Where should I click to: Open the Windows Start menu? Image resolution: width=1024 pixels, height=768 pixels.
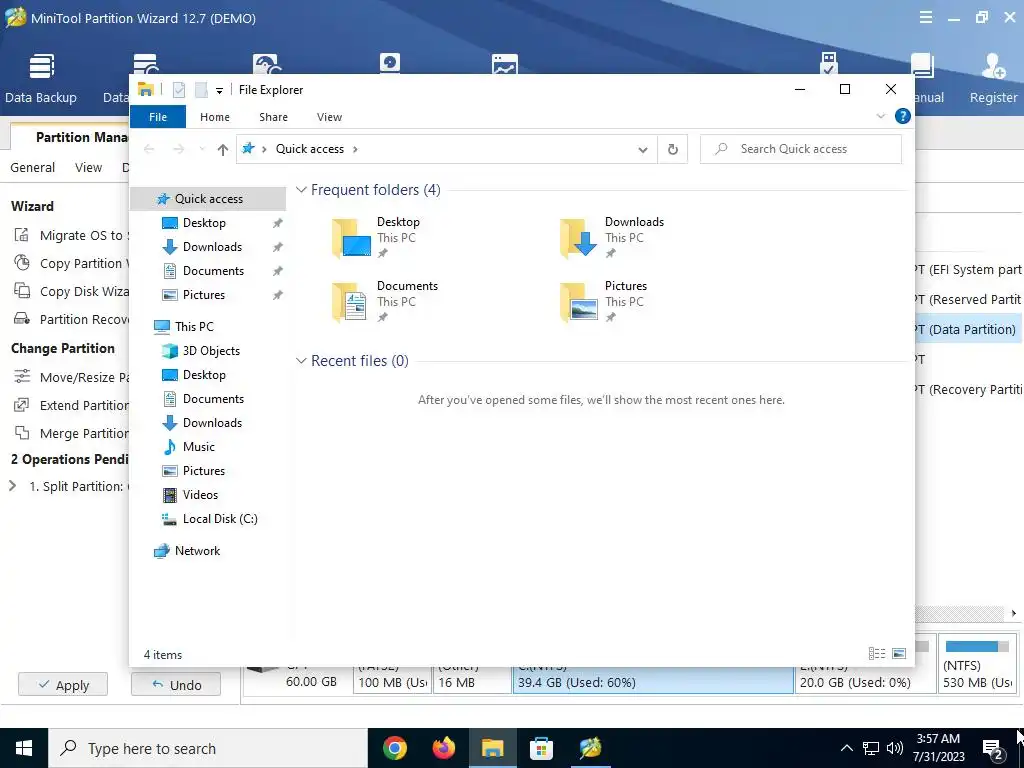24,748
